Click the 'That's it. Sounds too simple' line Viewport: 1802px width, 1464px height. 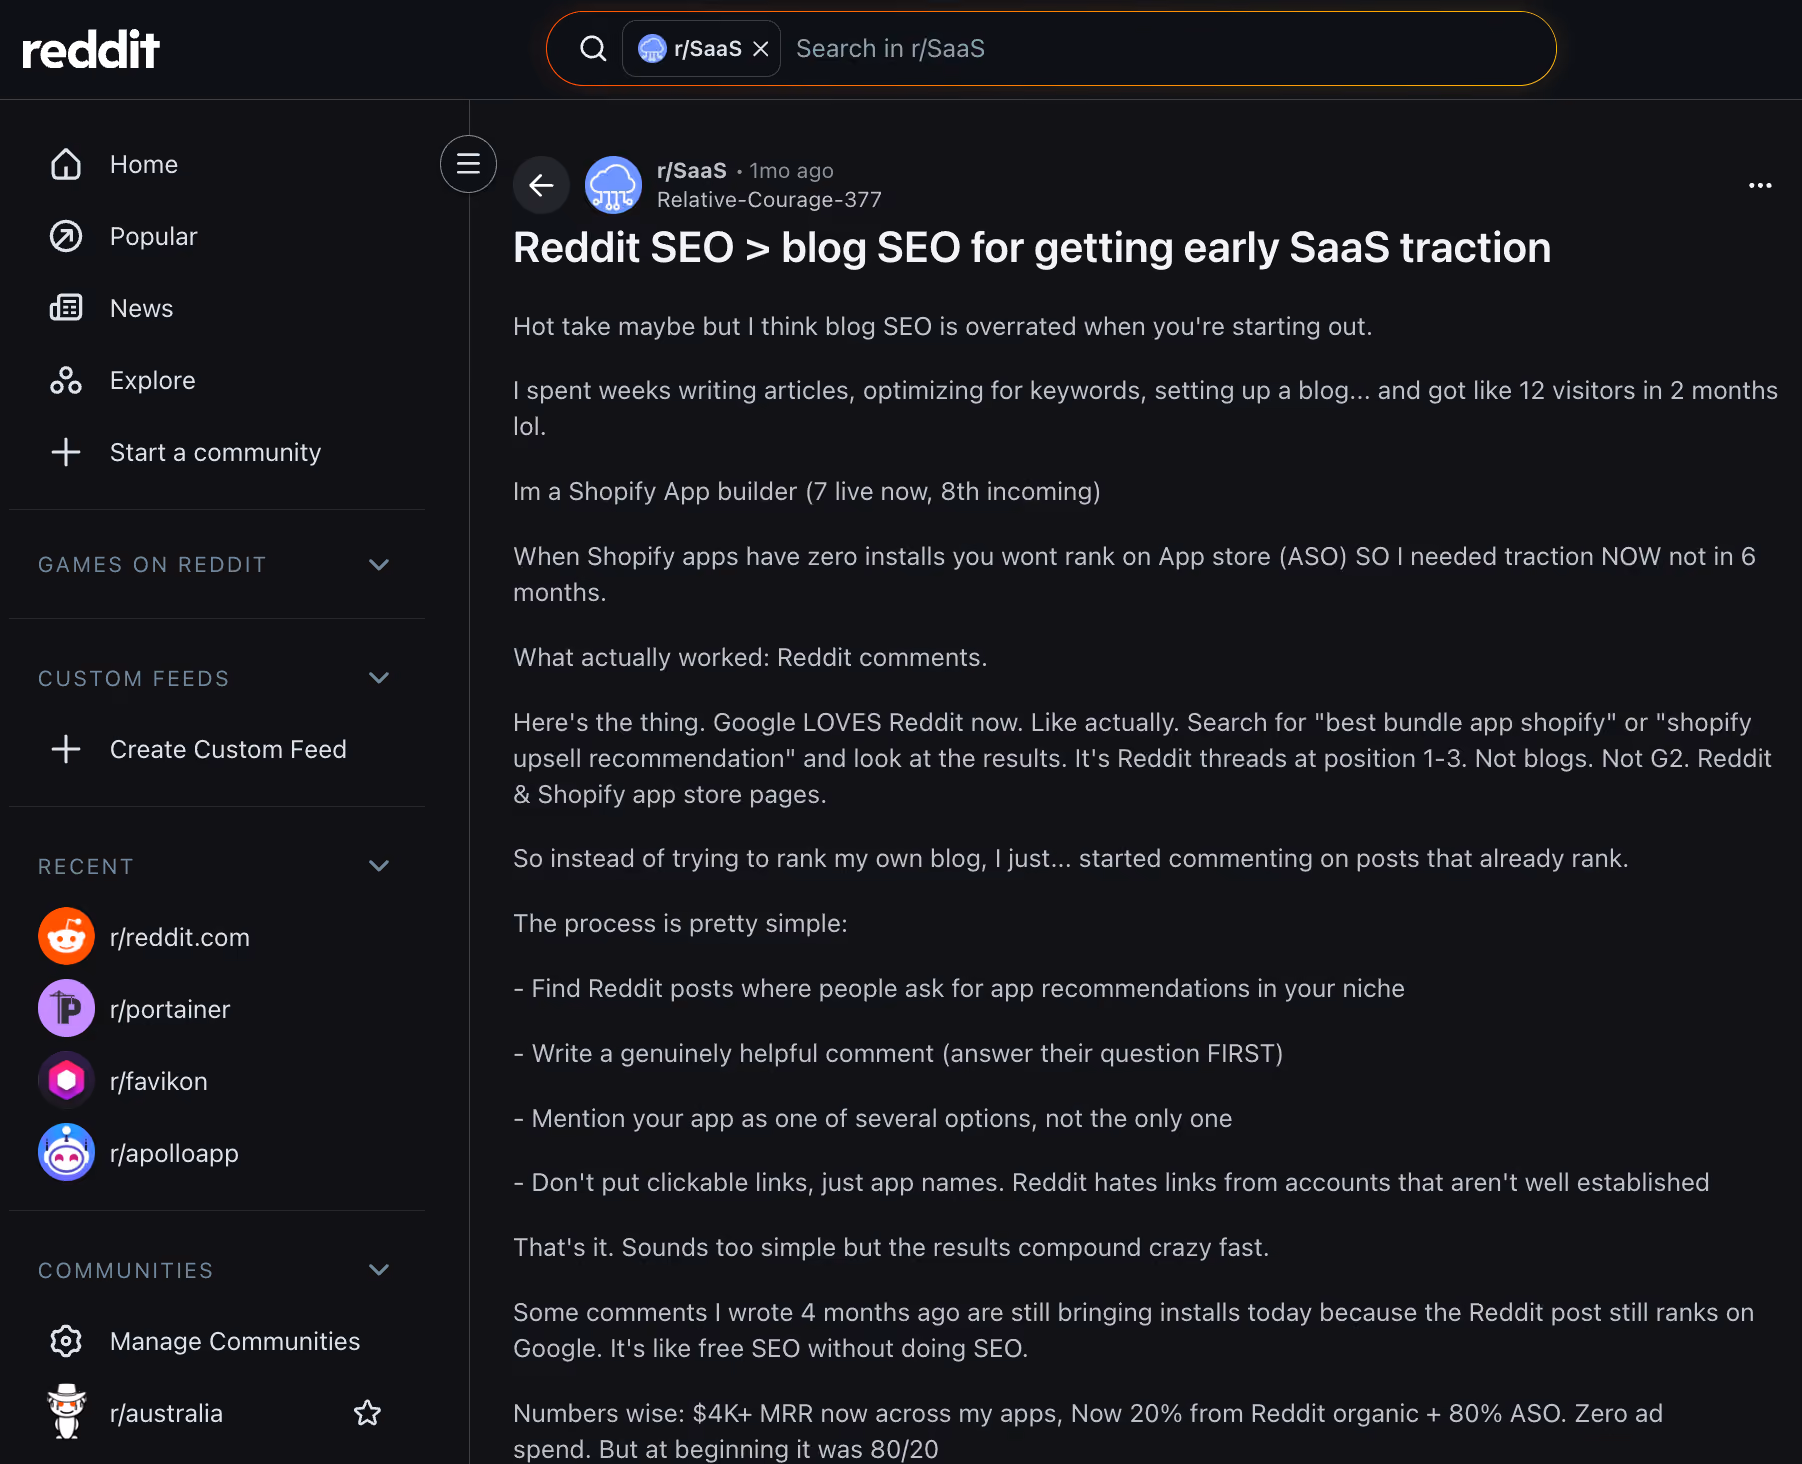coord(891,1247)
